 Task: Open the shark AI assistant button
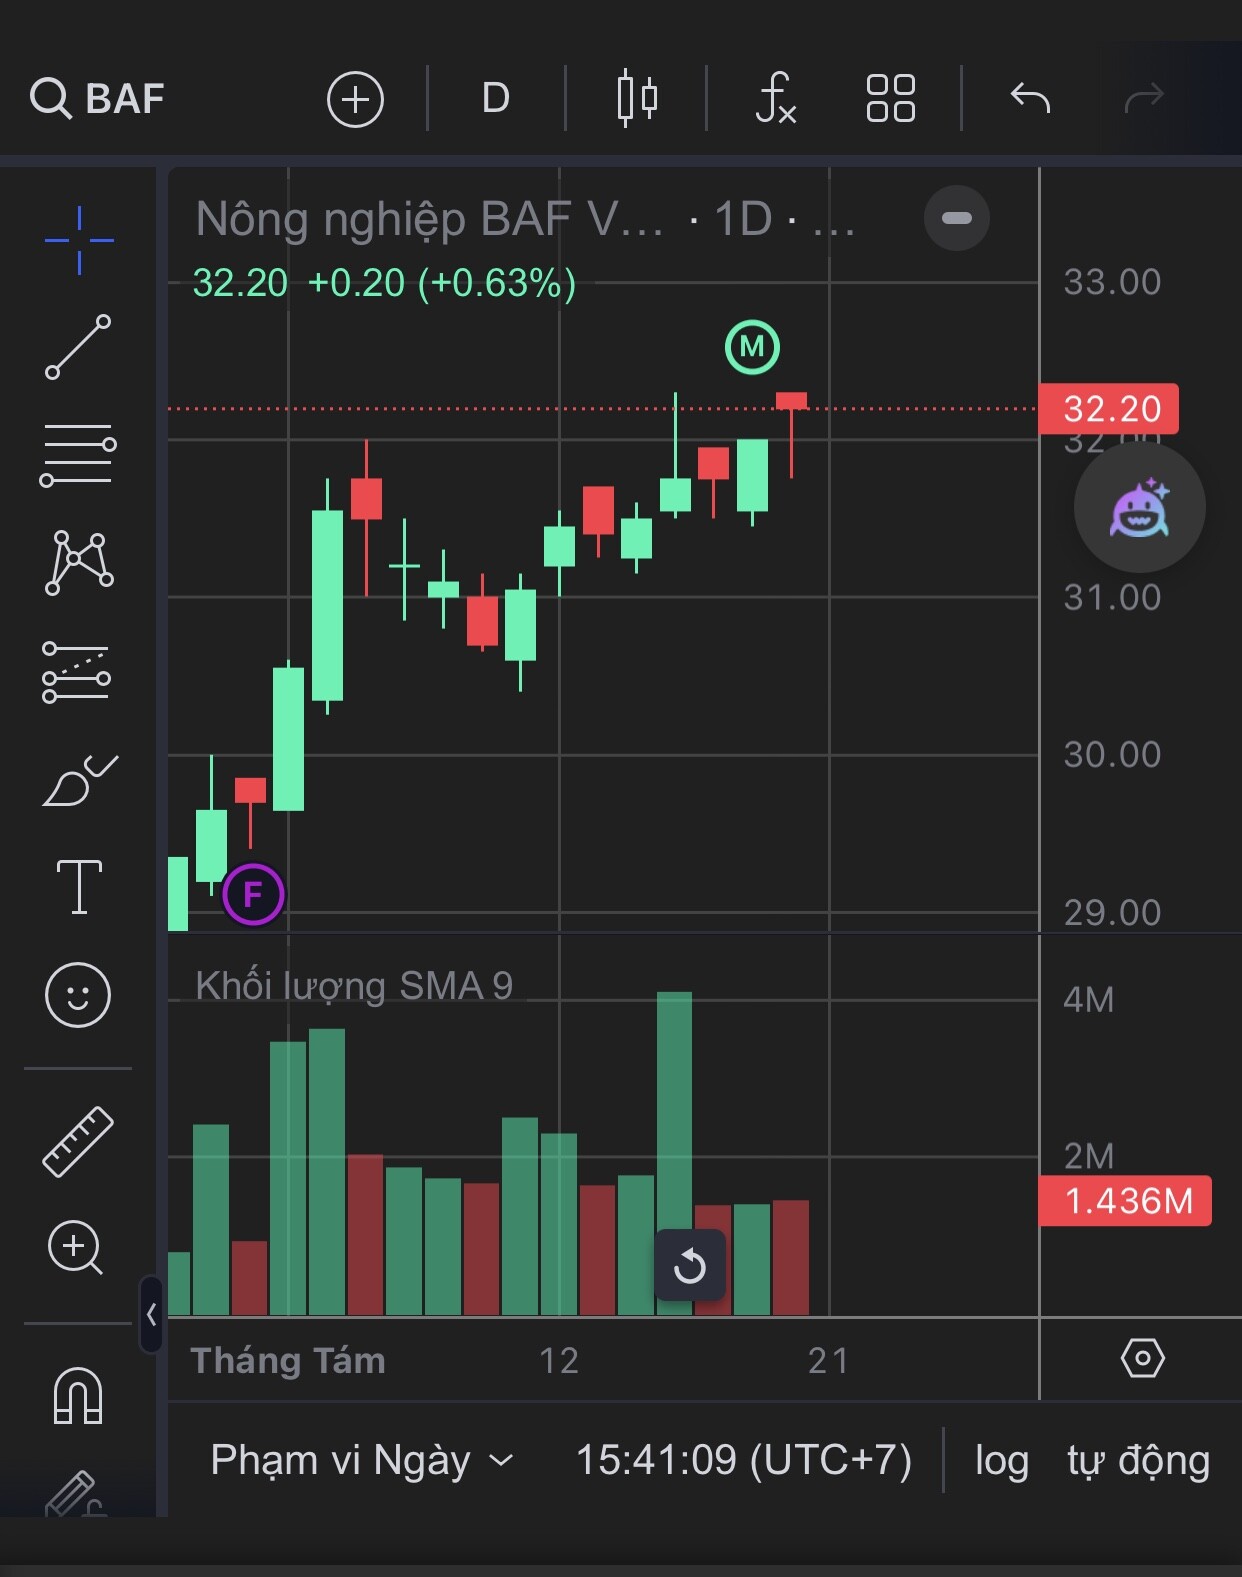tap(1140, 508)
